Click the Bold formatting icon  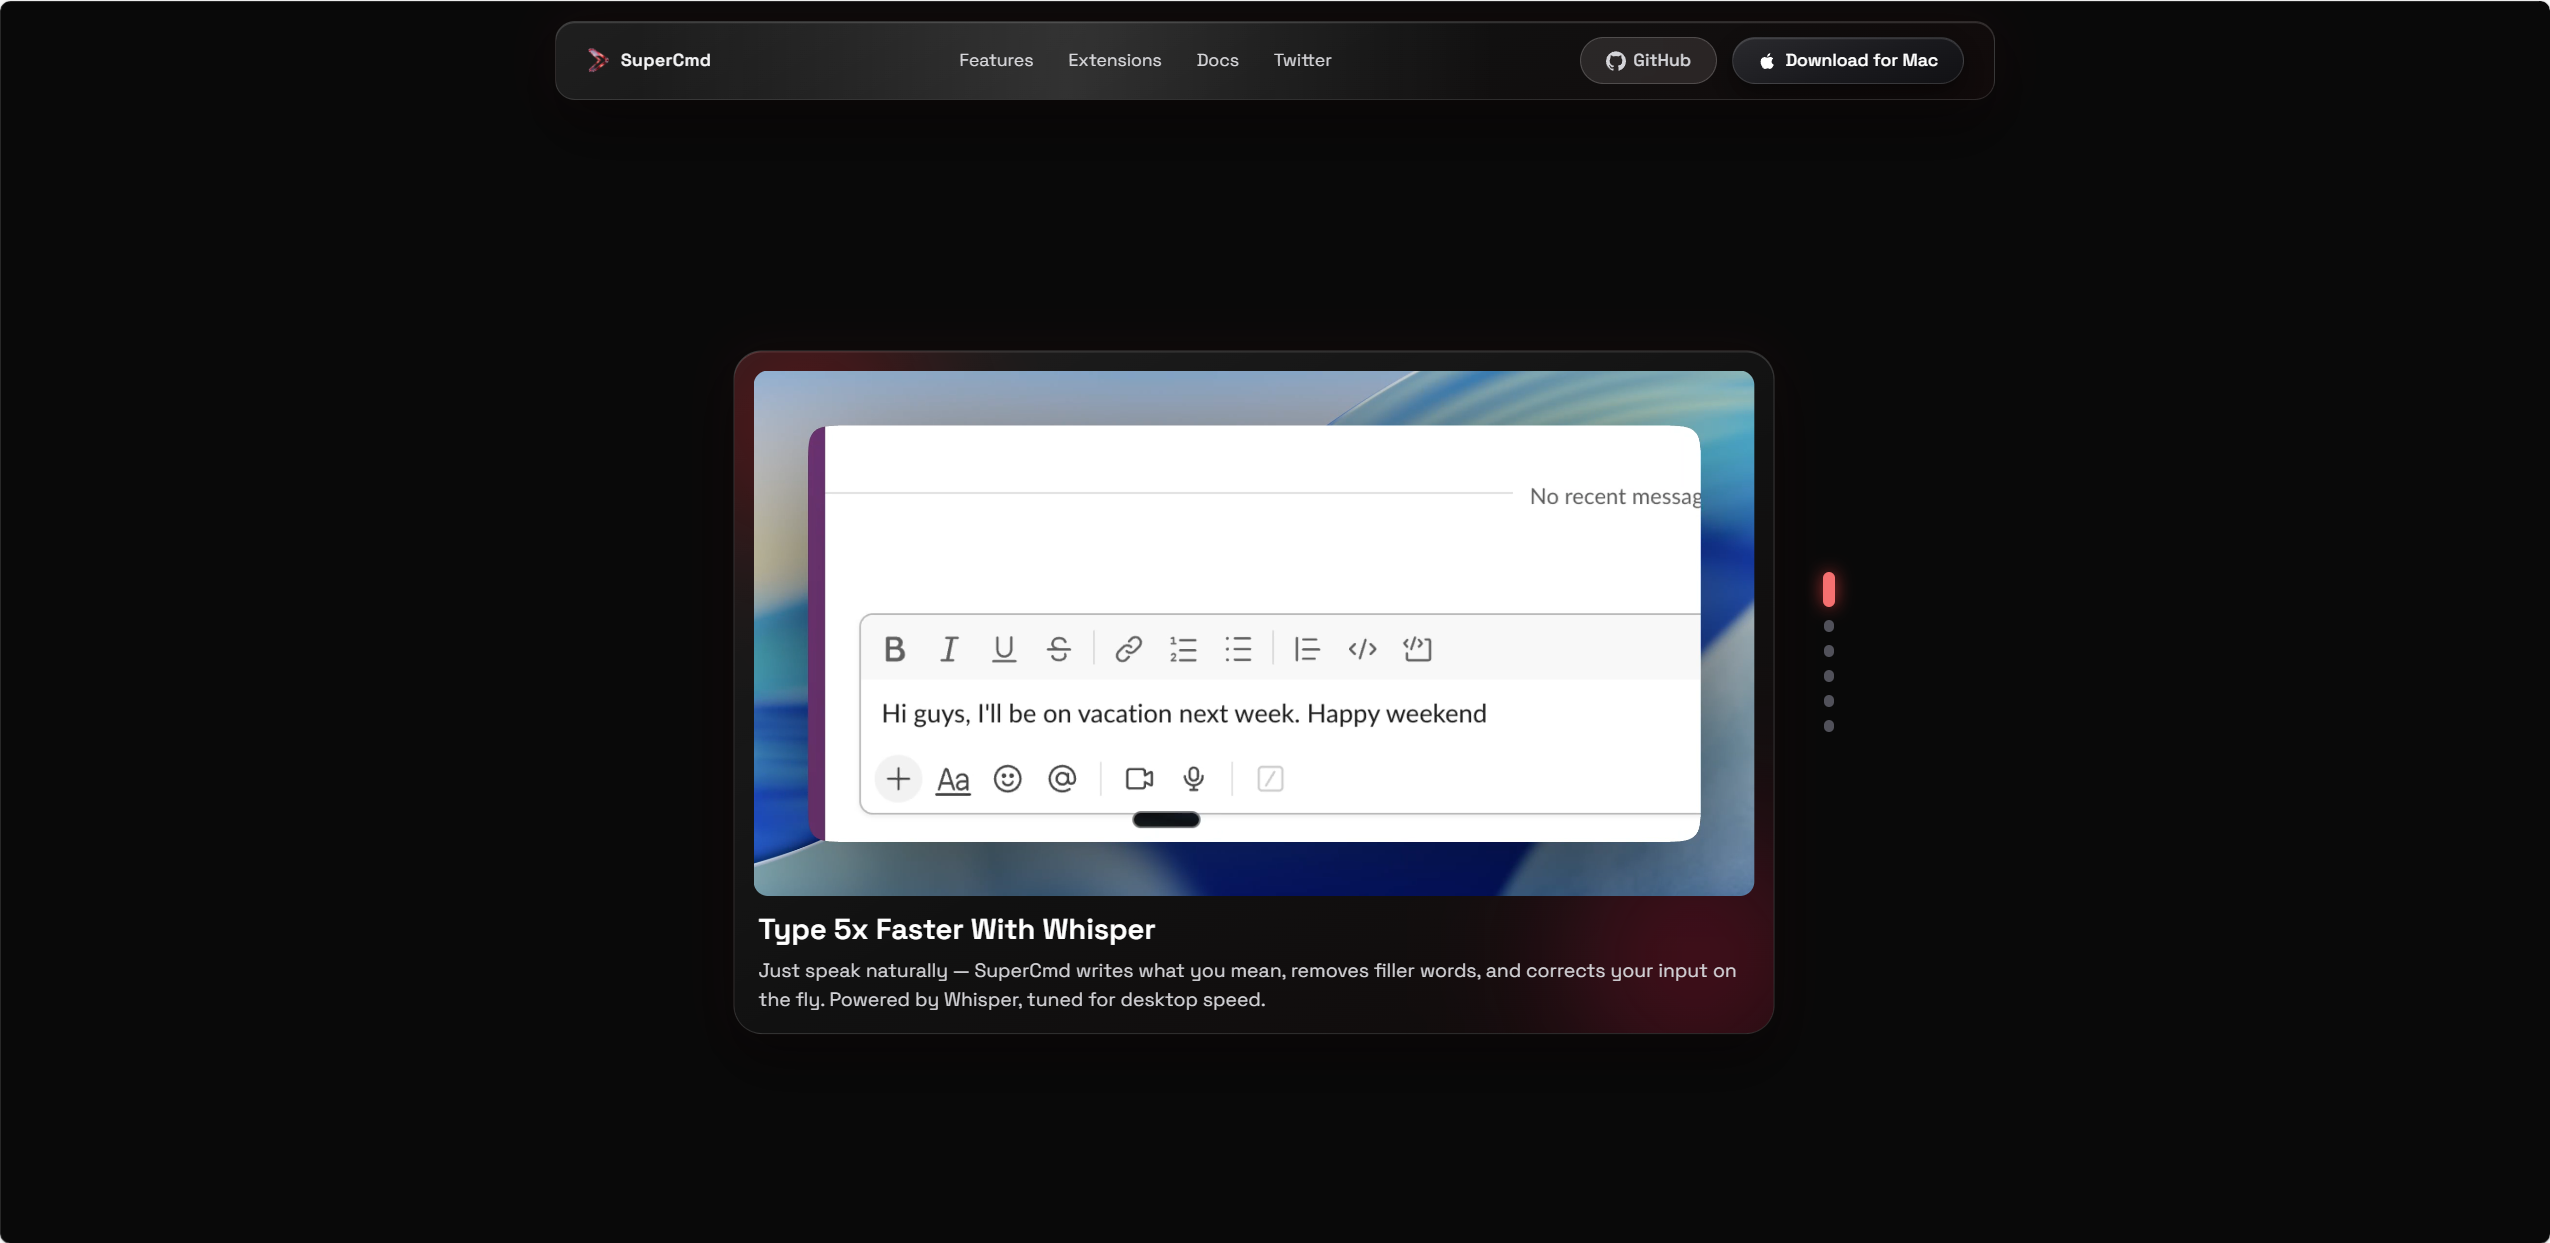(x=894, y=650)
